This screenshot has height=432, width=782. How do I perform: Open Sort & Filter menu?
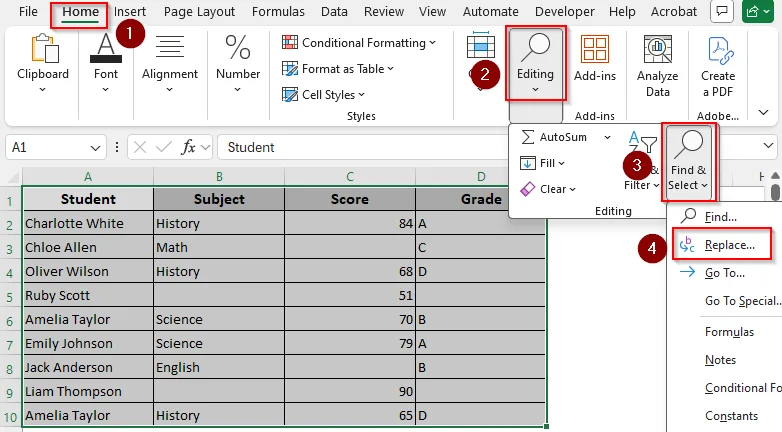[642, 161]
